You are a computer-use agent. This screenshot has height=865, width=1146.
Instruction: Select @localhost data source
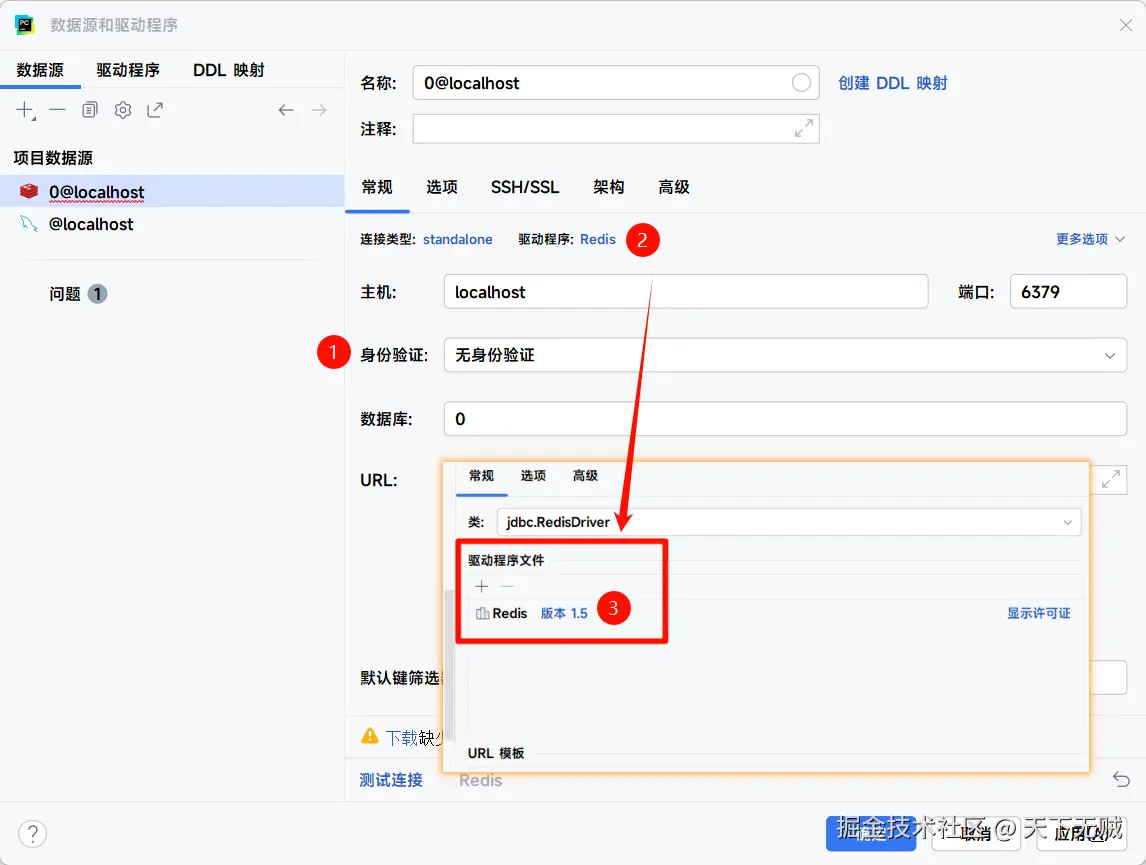(x=172, y=224)
